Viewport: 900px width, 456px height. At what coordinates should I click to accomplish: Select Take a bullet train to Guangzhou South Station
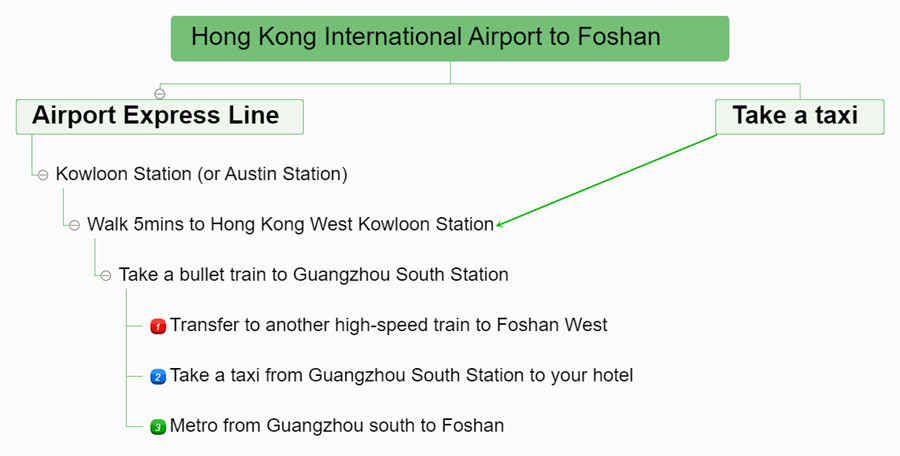[313, 275]
